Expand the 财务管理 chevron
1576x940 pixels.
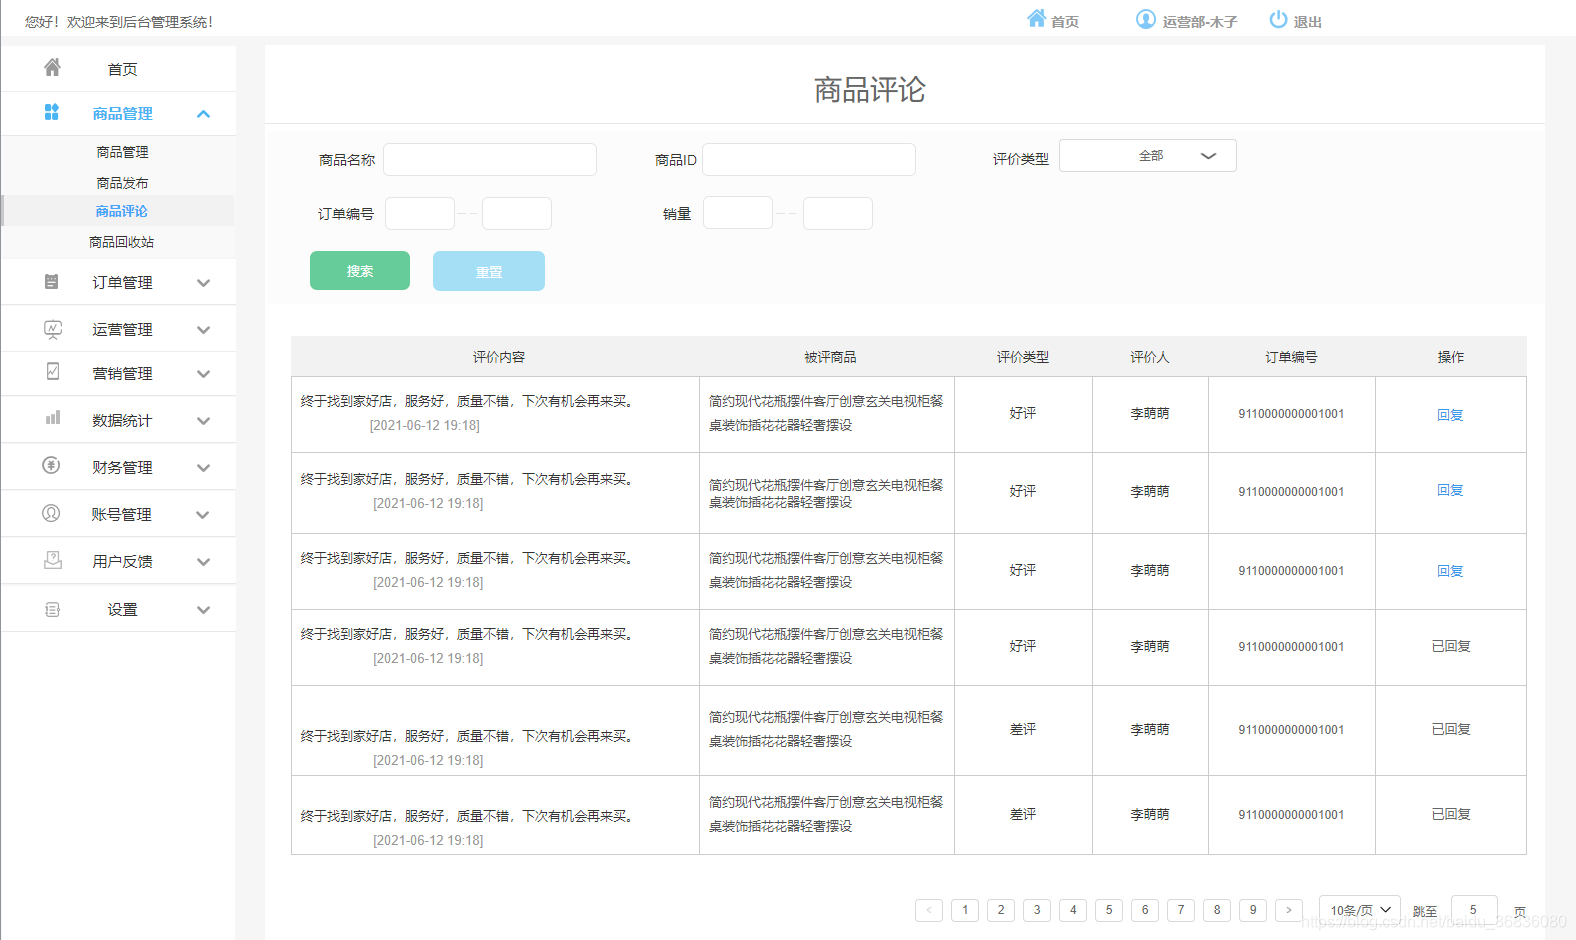[x=204, y=468]
